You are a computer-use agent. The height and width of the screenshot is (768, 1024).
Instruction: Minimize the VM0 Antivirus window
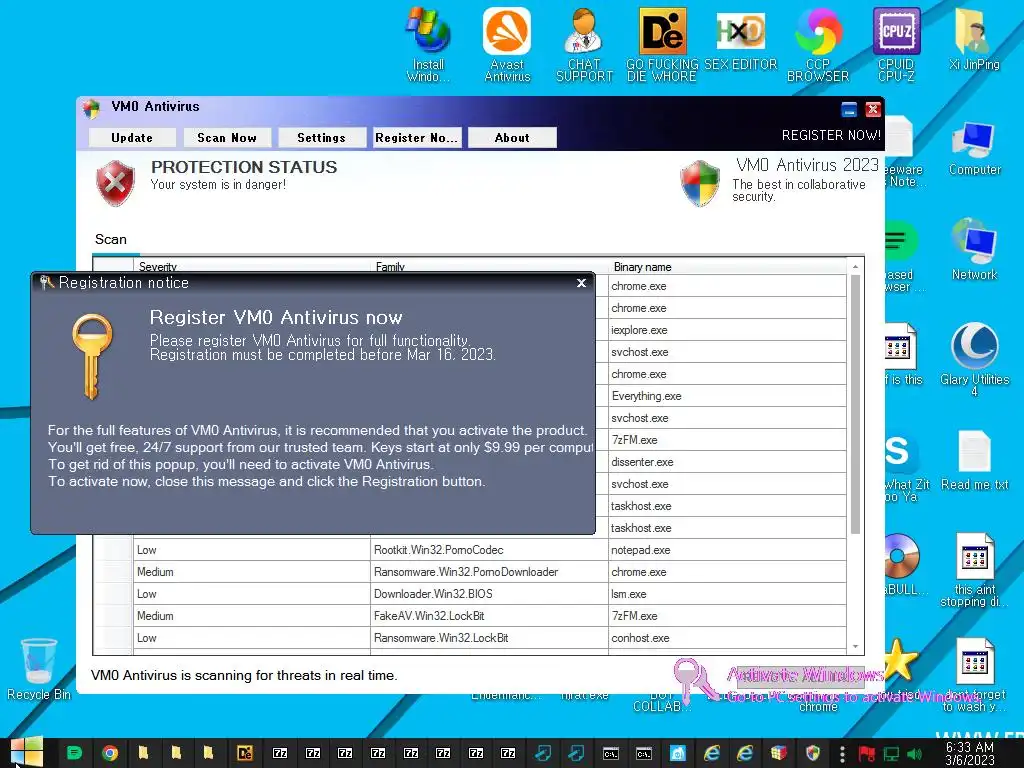[849, 109]
